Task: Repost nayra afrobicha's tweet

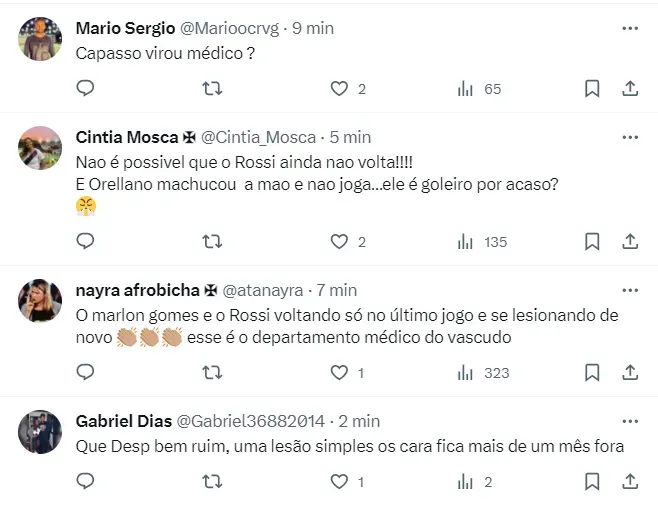Action: (212, 373)
